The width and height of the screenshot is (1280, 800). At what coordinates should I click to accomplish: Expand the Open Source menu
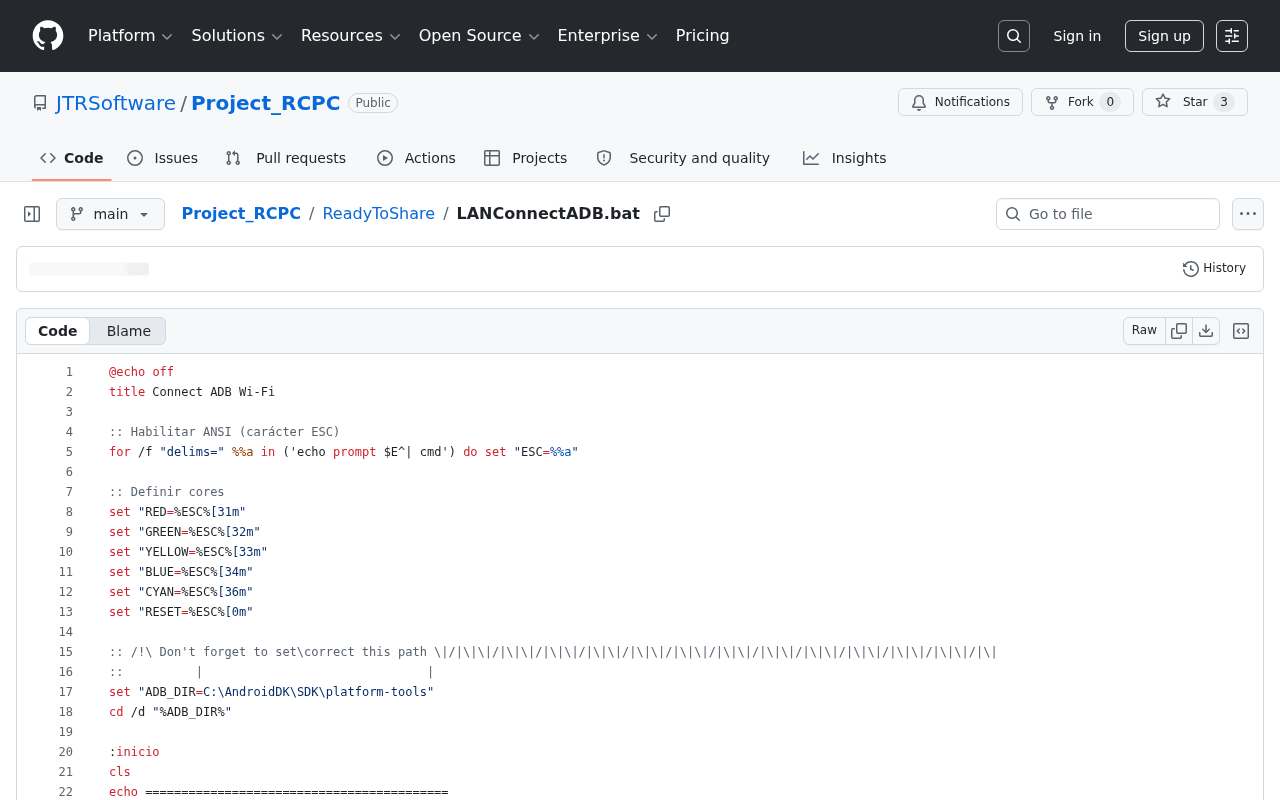click(479, 36)
